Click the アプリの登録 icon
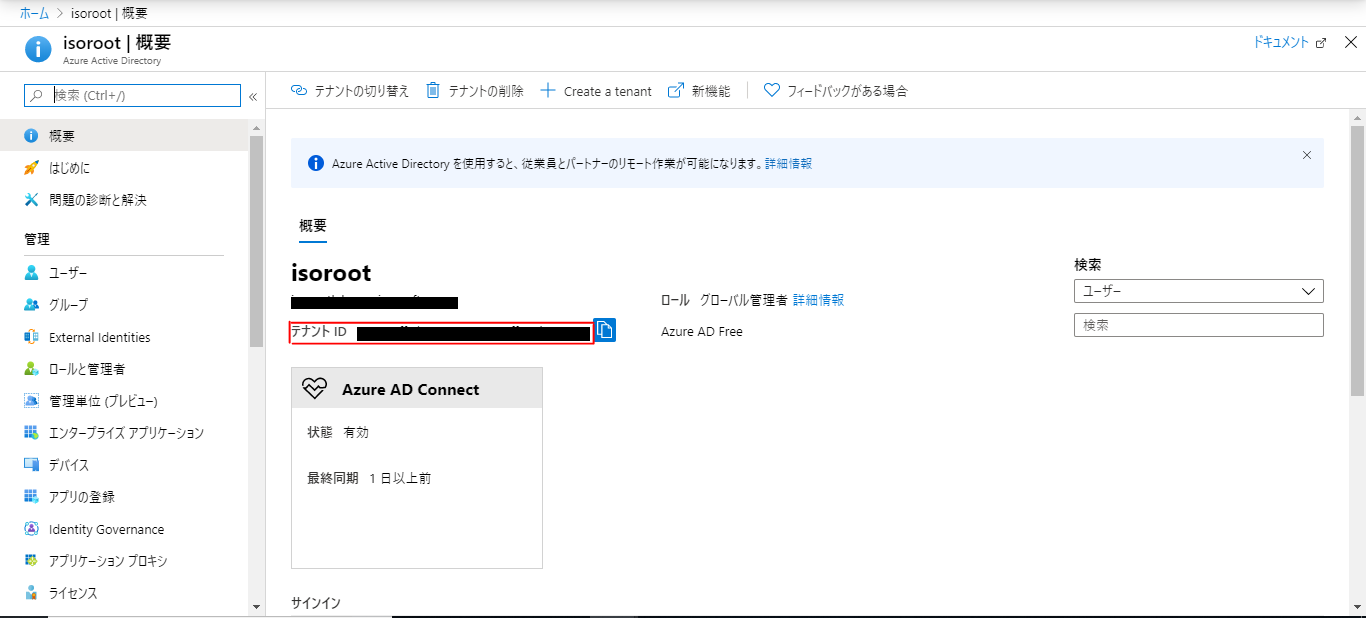 point(31,497)
